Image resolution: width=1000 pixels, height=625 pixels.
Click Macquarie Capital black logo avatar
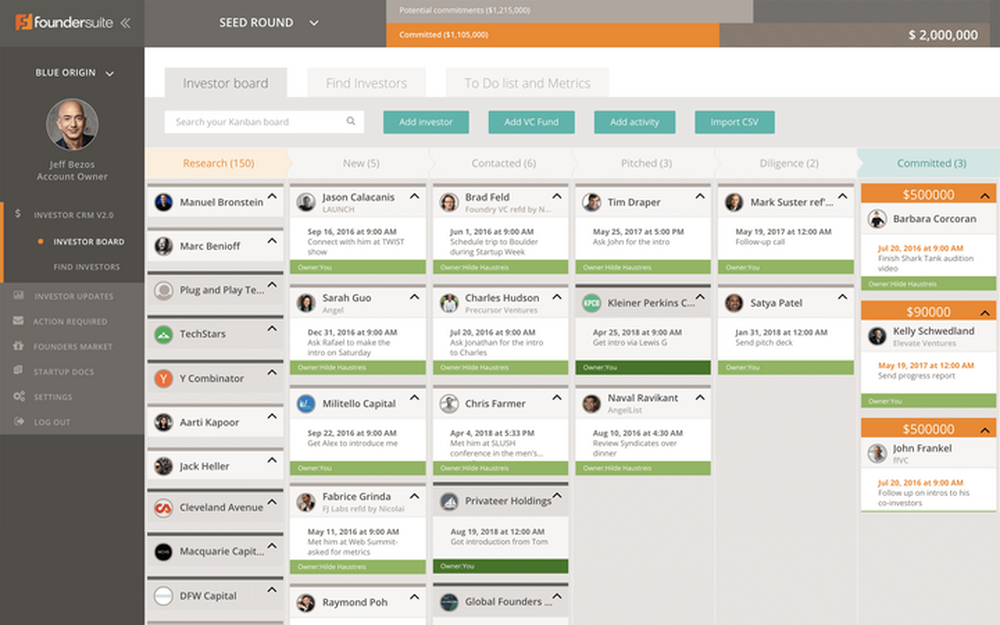click(164, 552)
